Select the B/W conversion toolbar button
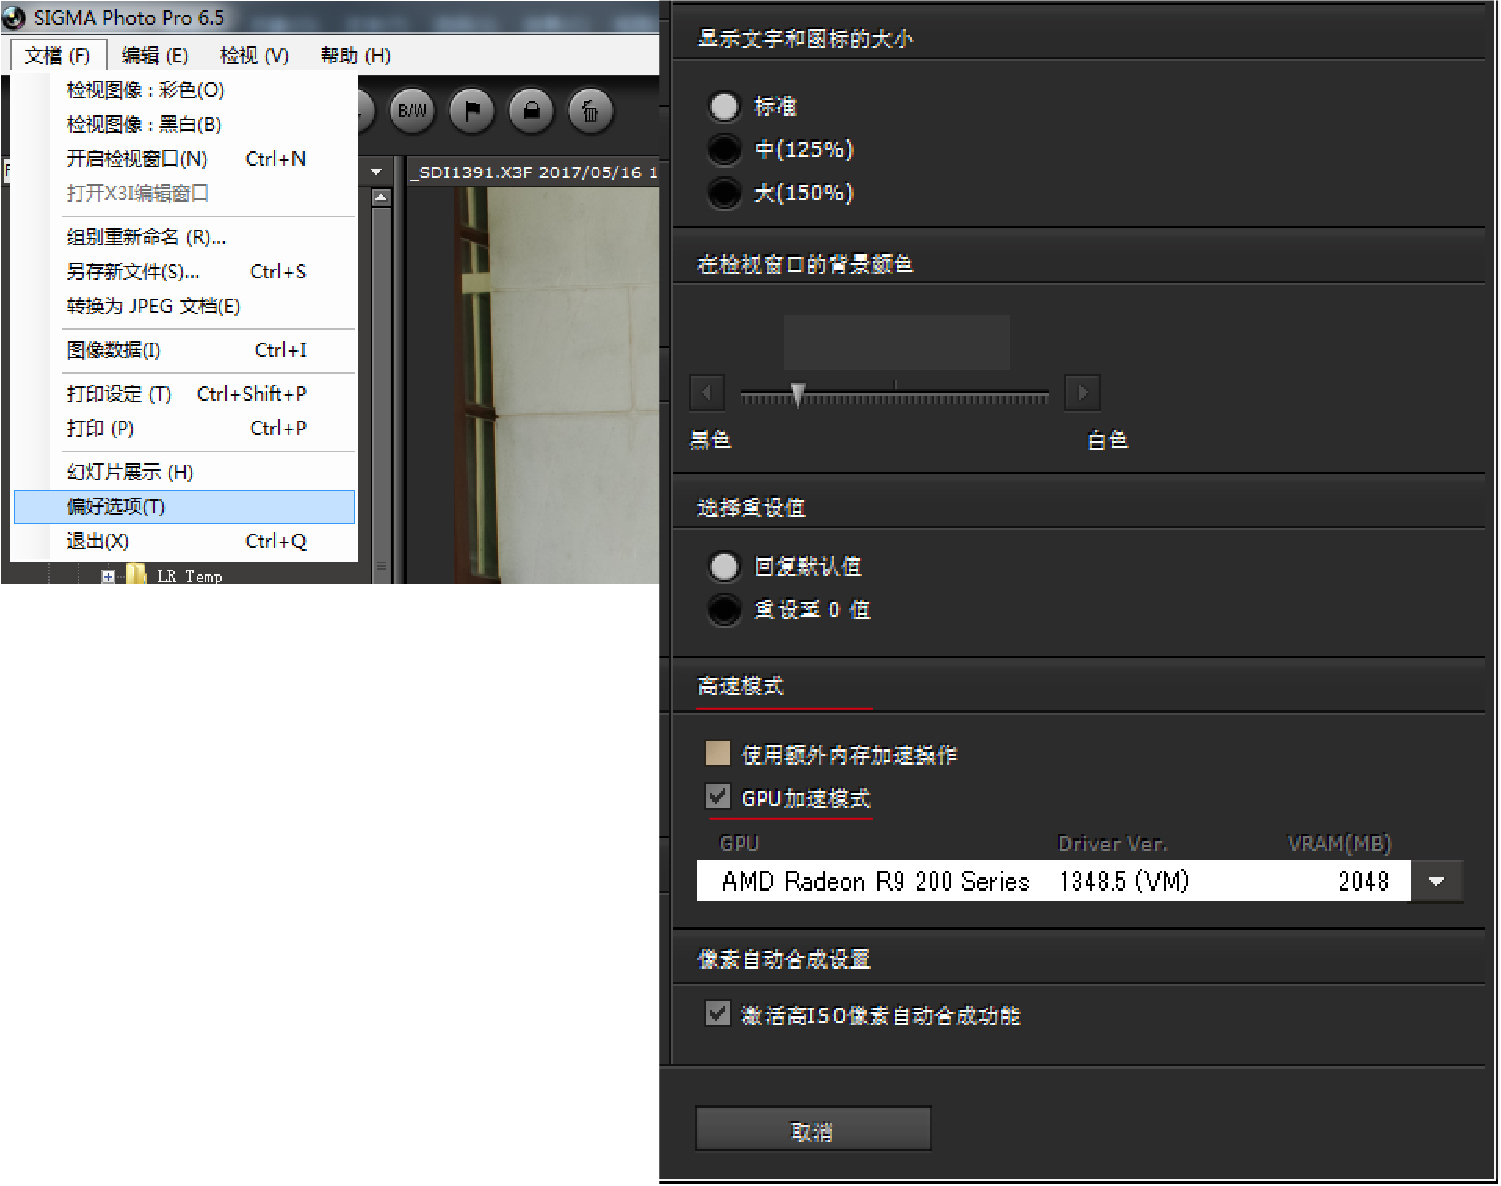This screenshot has width=1501, height=1186. (x=411, y=111)
